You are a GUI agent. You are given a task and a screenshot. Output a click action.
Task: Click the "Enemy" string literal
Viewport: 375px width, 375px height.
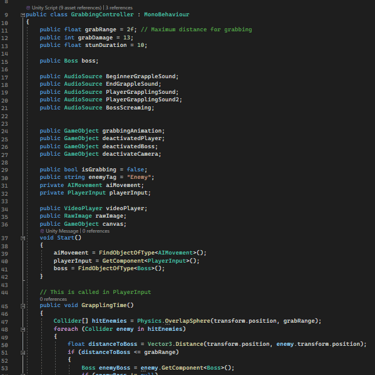139,177
